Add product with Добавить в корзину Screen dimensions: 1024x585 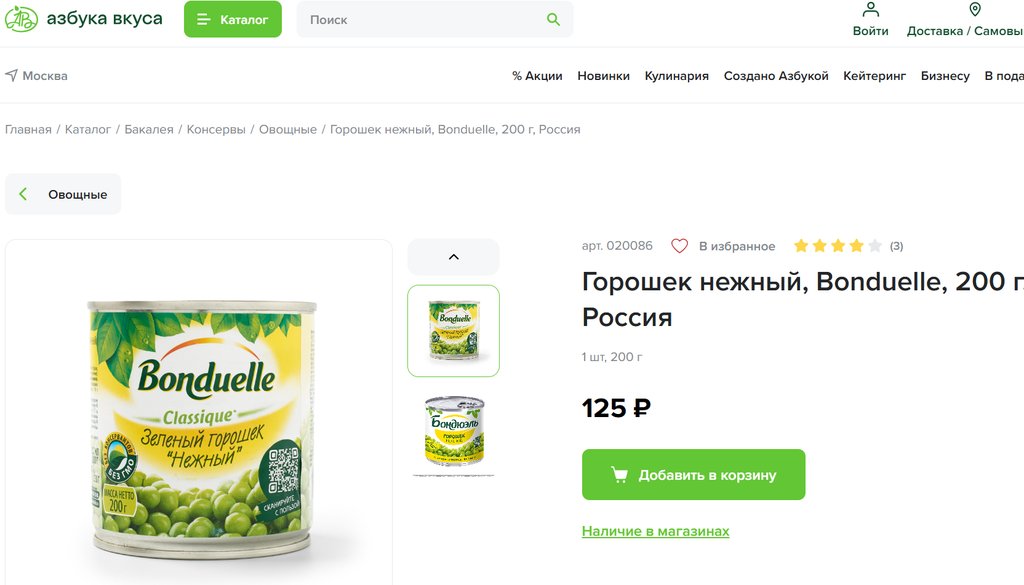pos(694,475)
